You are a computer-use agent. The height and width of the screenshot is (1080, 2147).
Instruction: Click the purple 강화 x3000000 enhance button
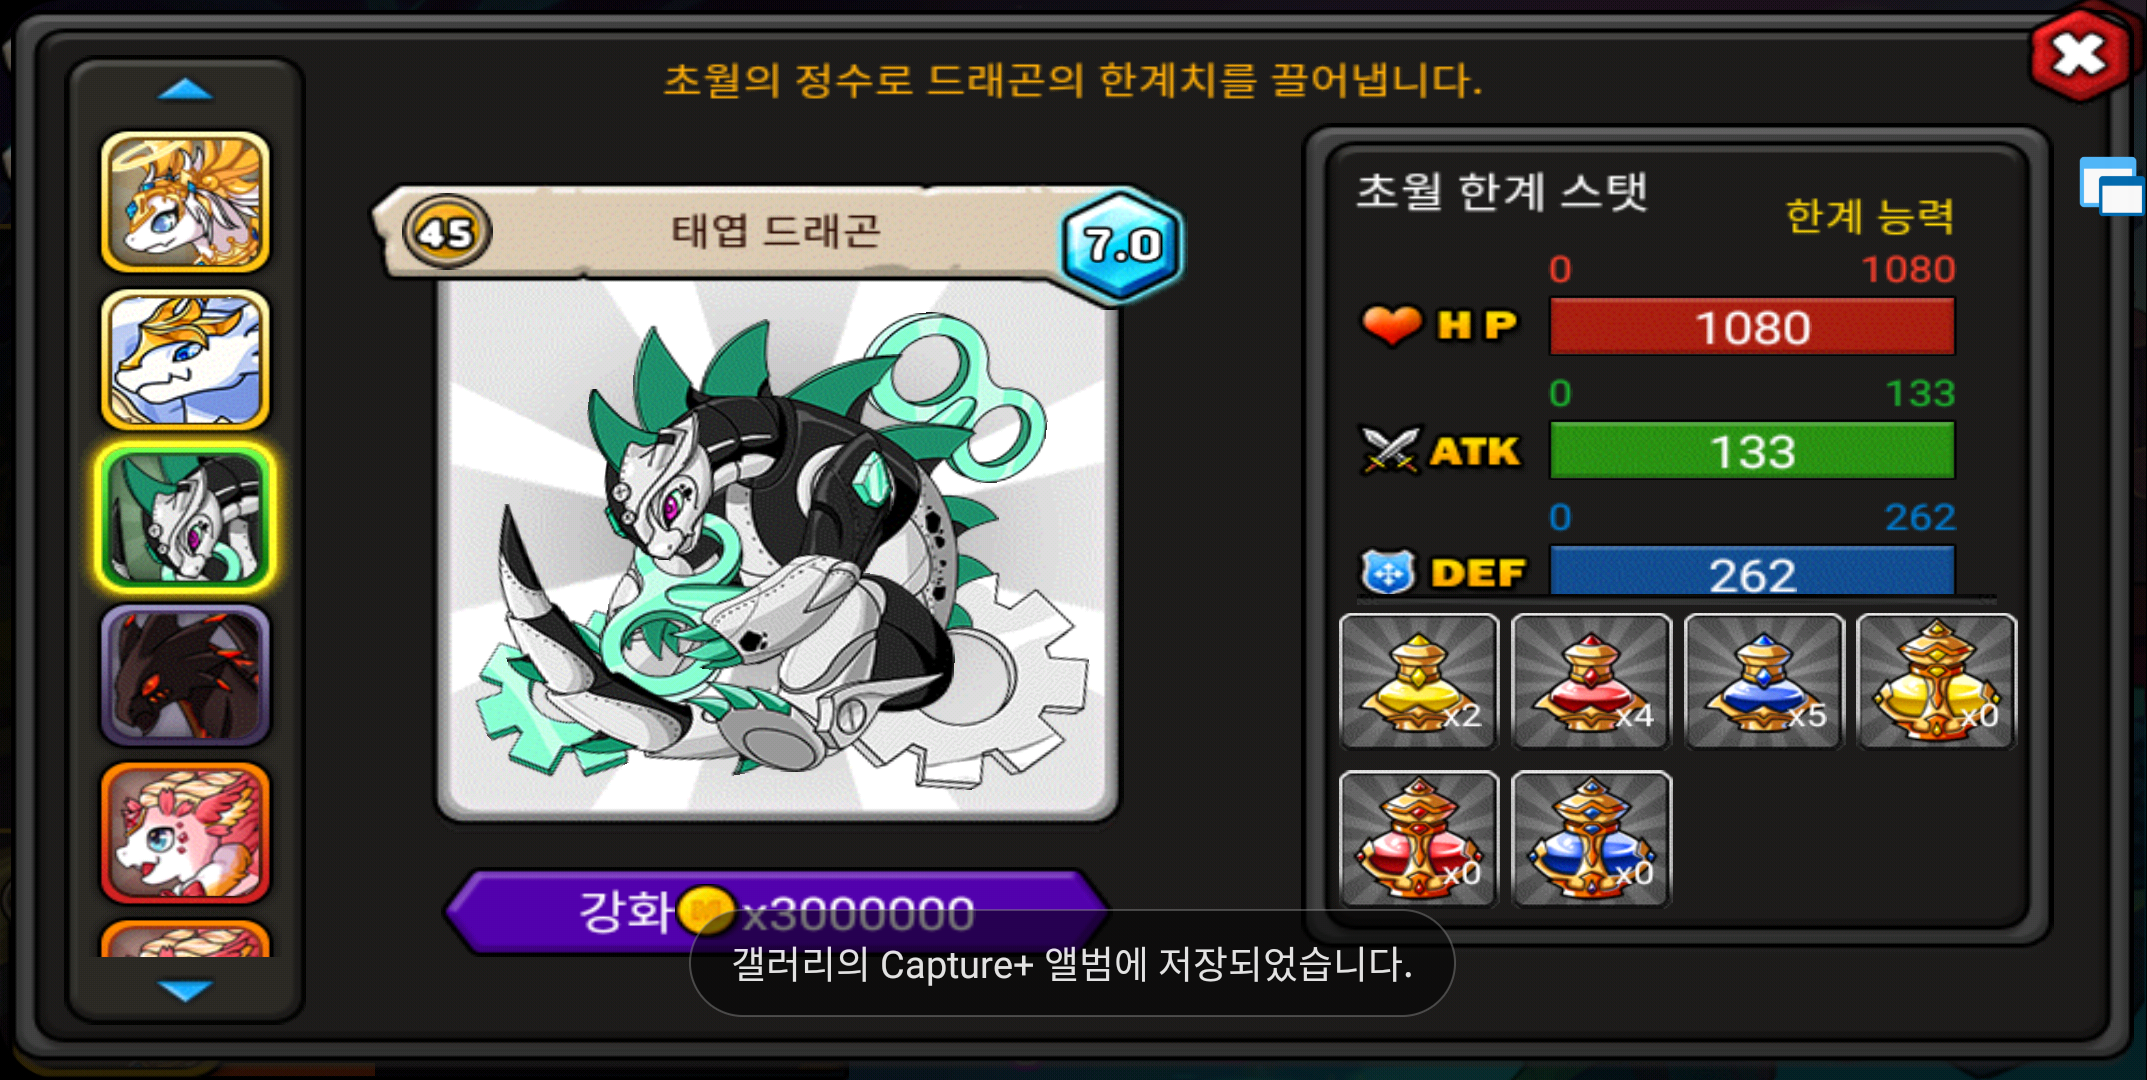point(777,911)
